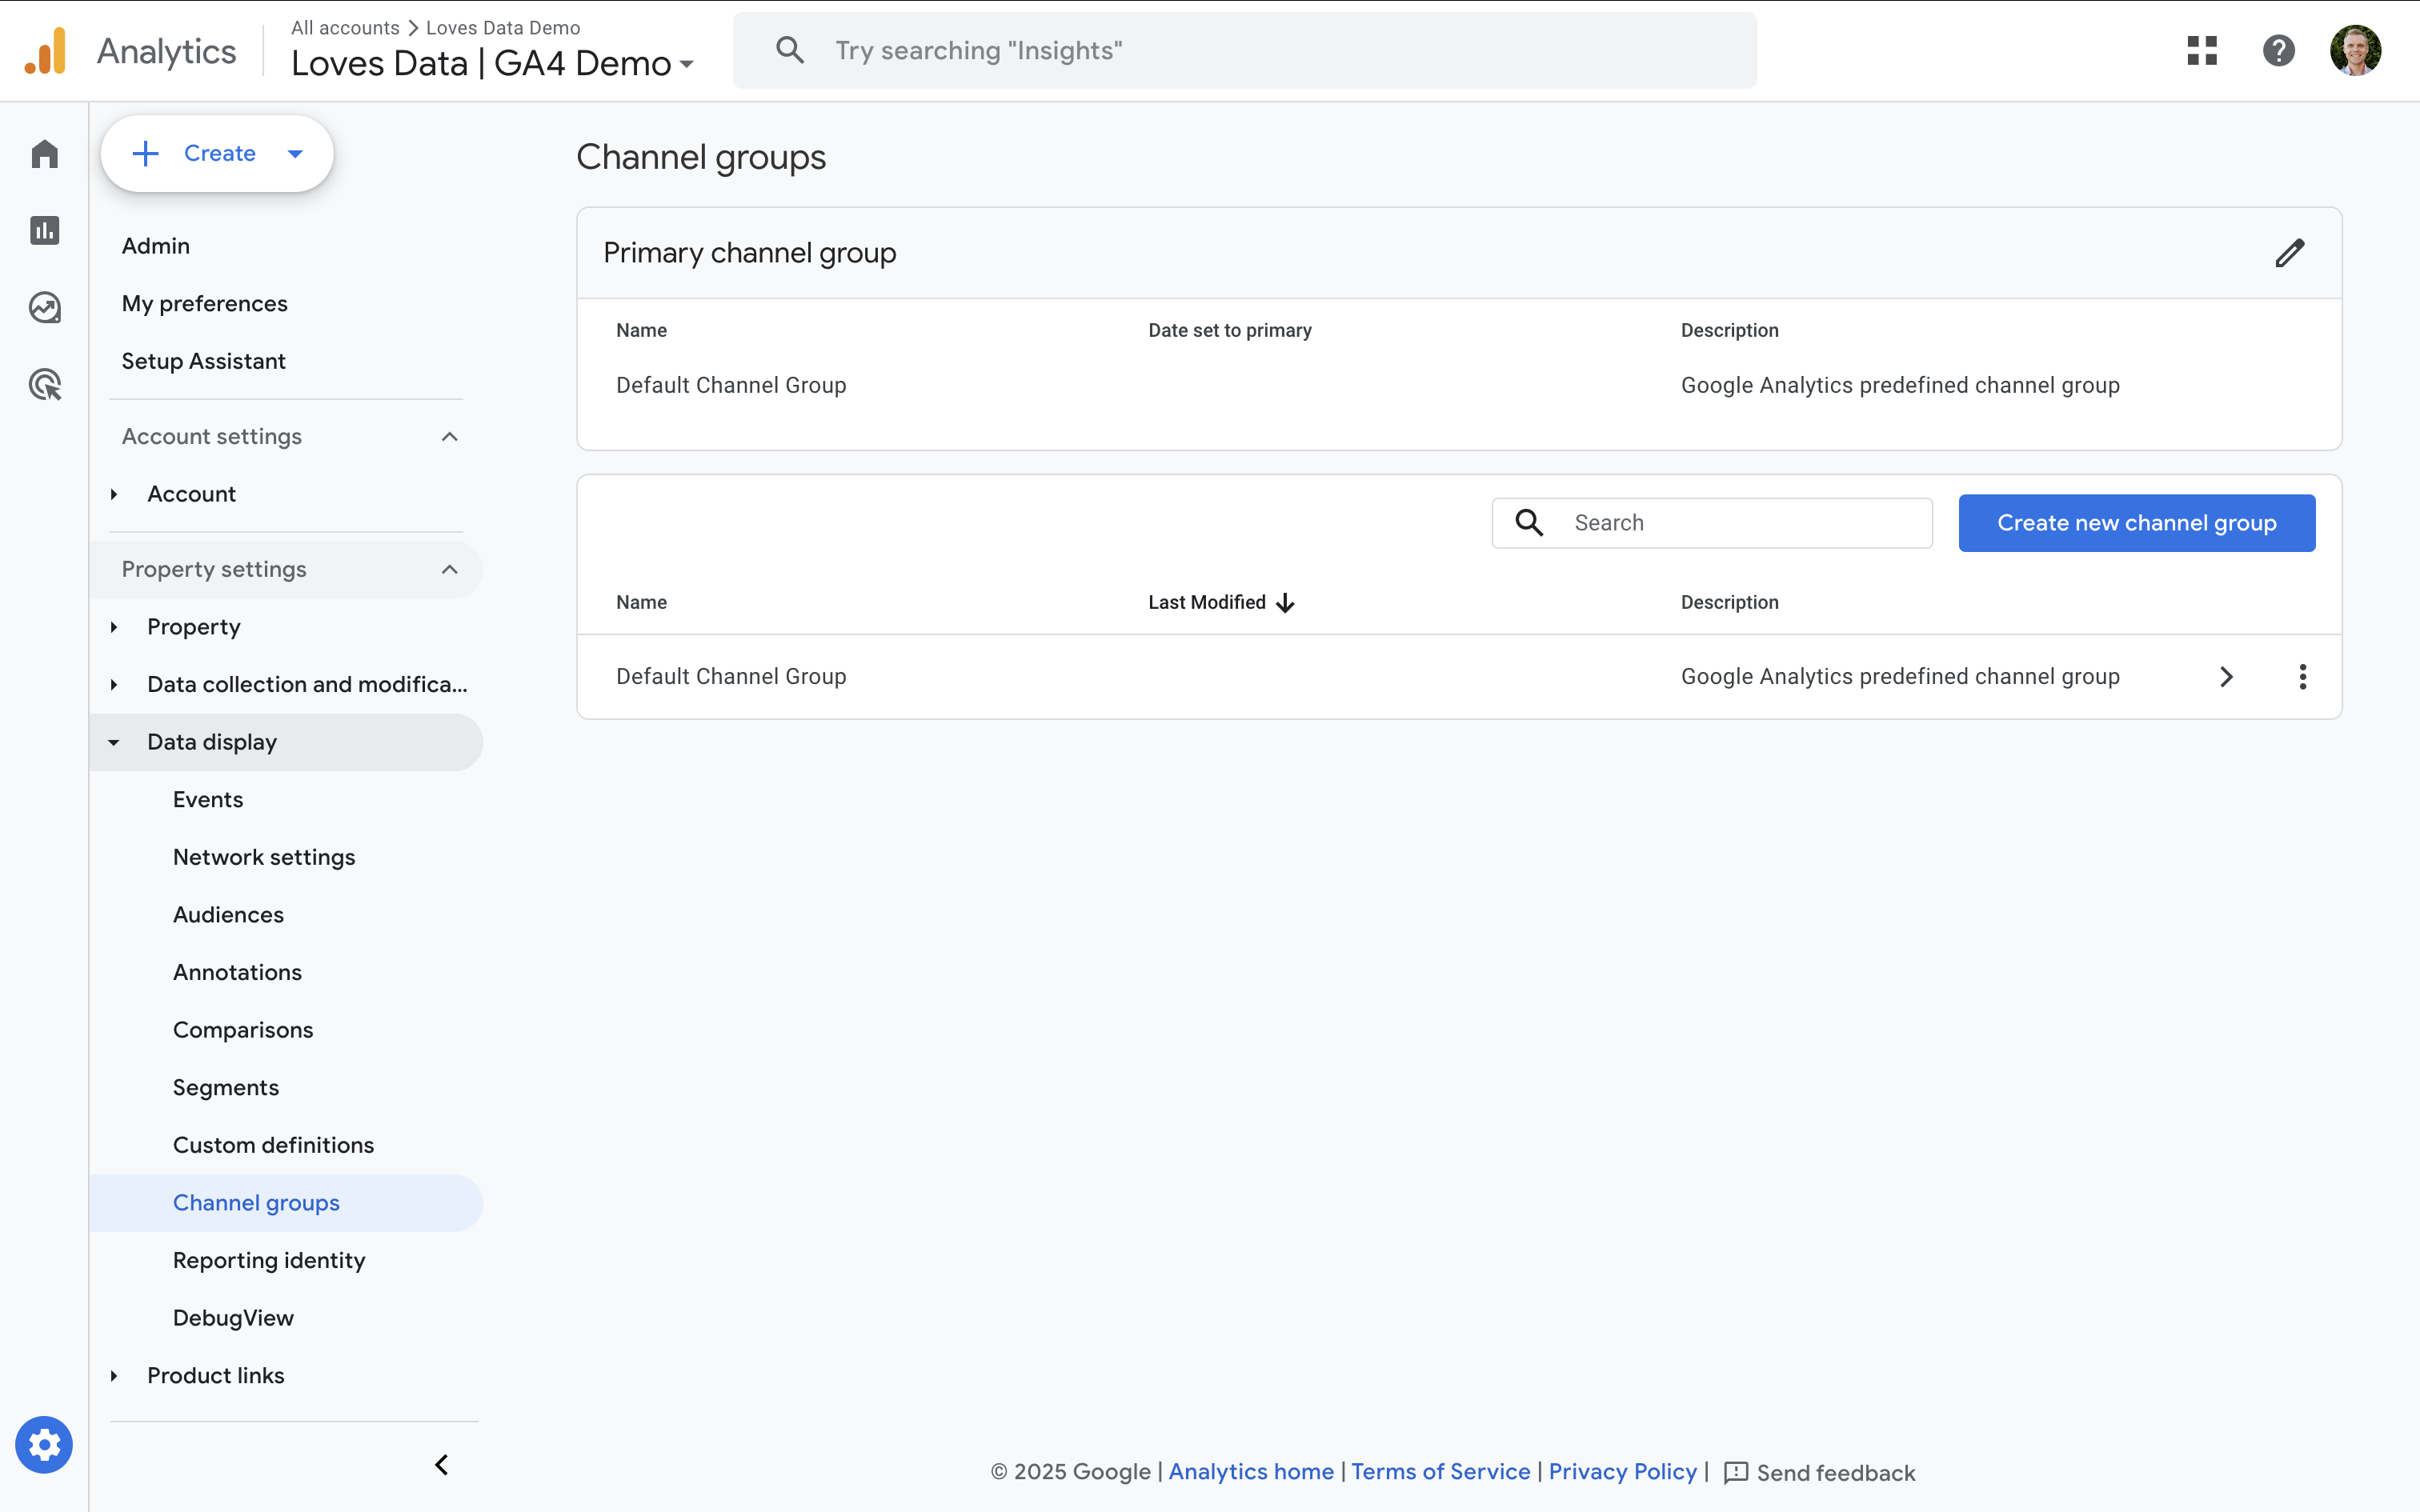Click Date set to primary header
The width and height of the screenshot is (2420, 1512).
[x=1230, y=331]
